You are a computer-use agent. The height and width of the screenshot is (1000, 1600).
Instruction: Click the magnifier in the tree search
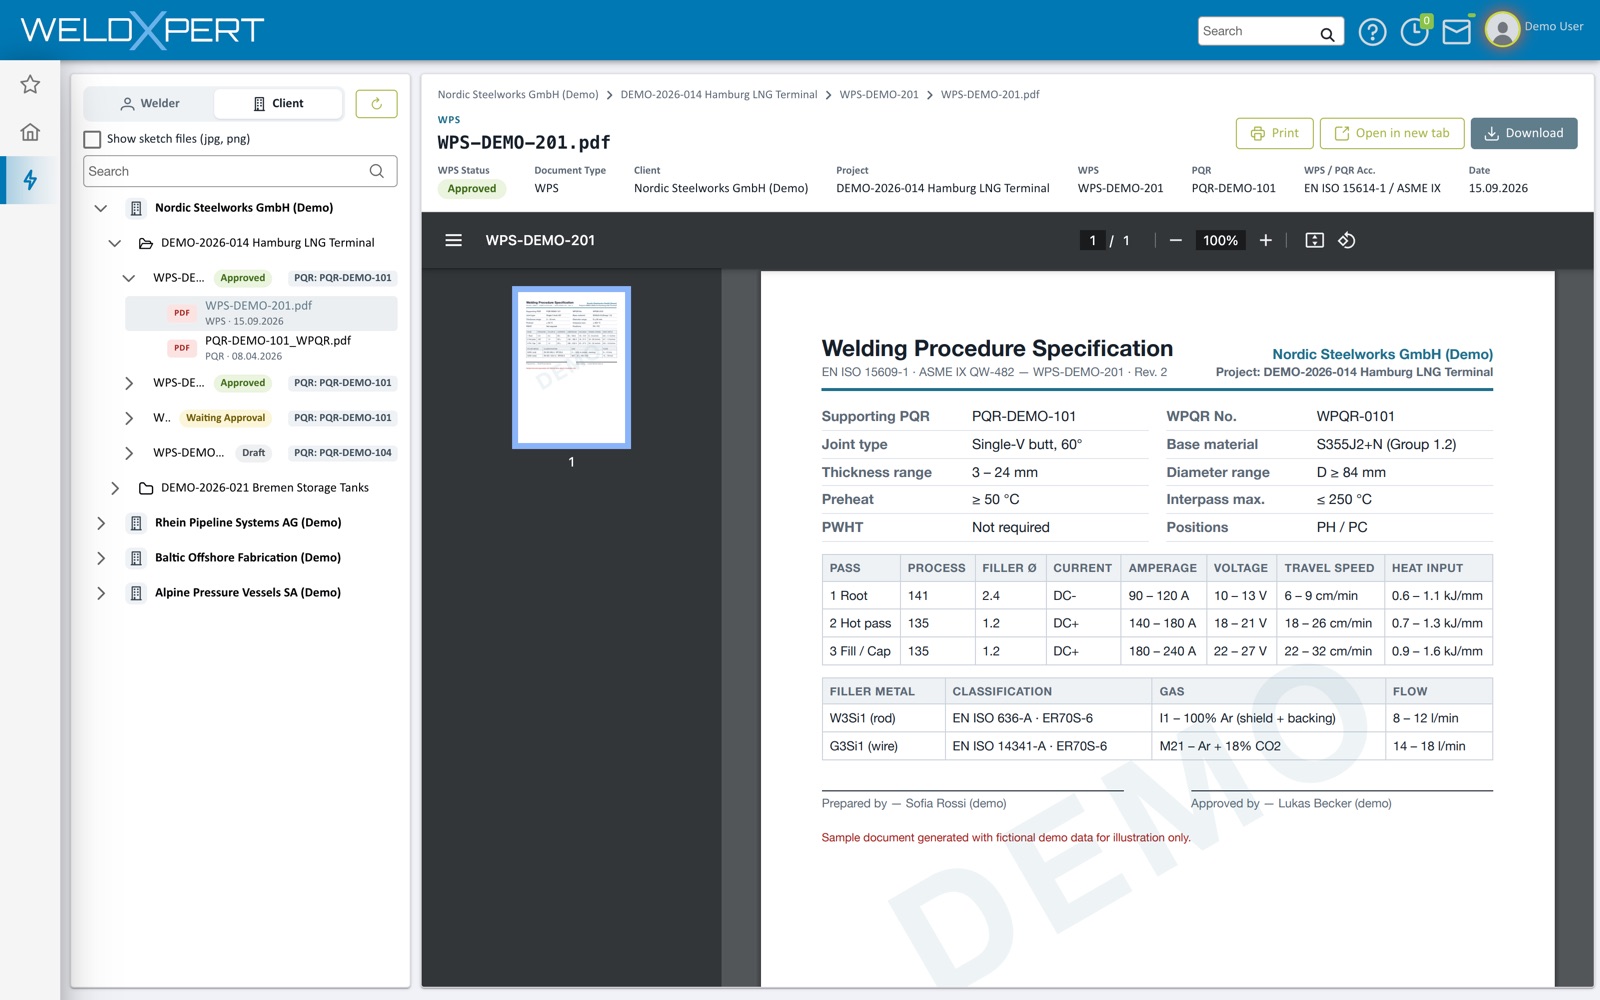click(x=376, y=171)
